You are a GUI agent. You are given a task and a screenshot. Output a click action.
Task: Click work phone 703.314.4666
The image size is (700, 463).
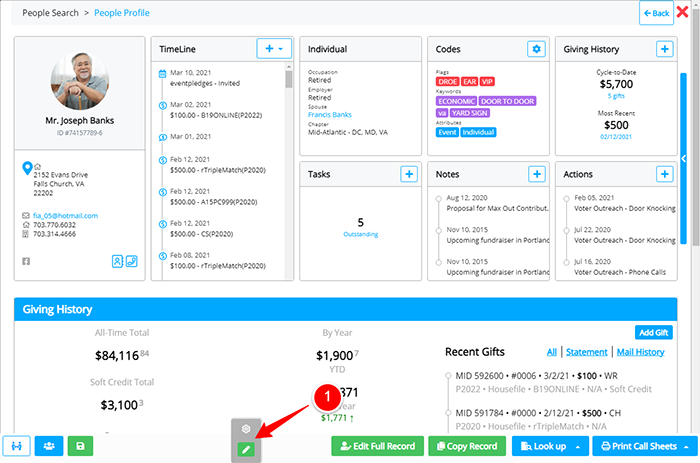(x=54, y=234)
